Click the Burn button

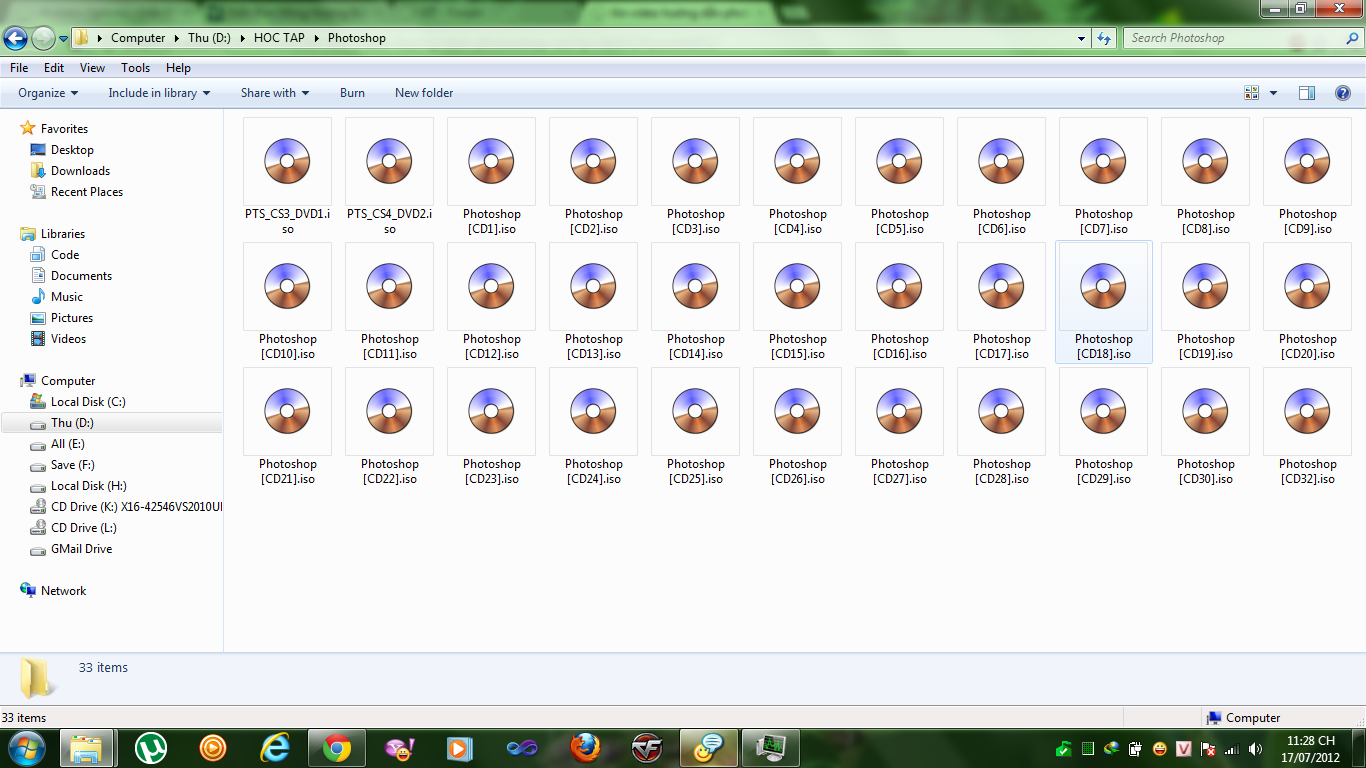tap(352, 93)
